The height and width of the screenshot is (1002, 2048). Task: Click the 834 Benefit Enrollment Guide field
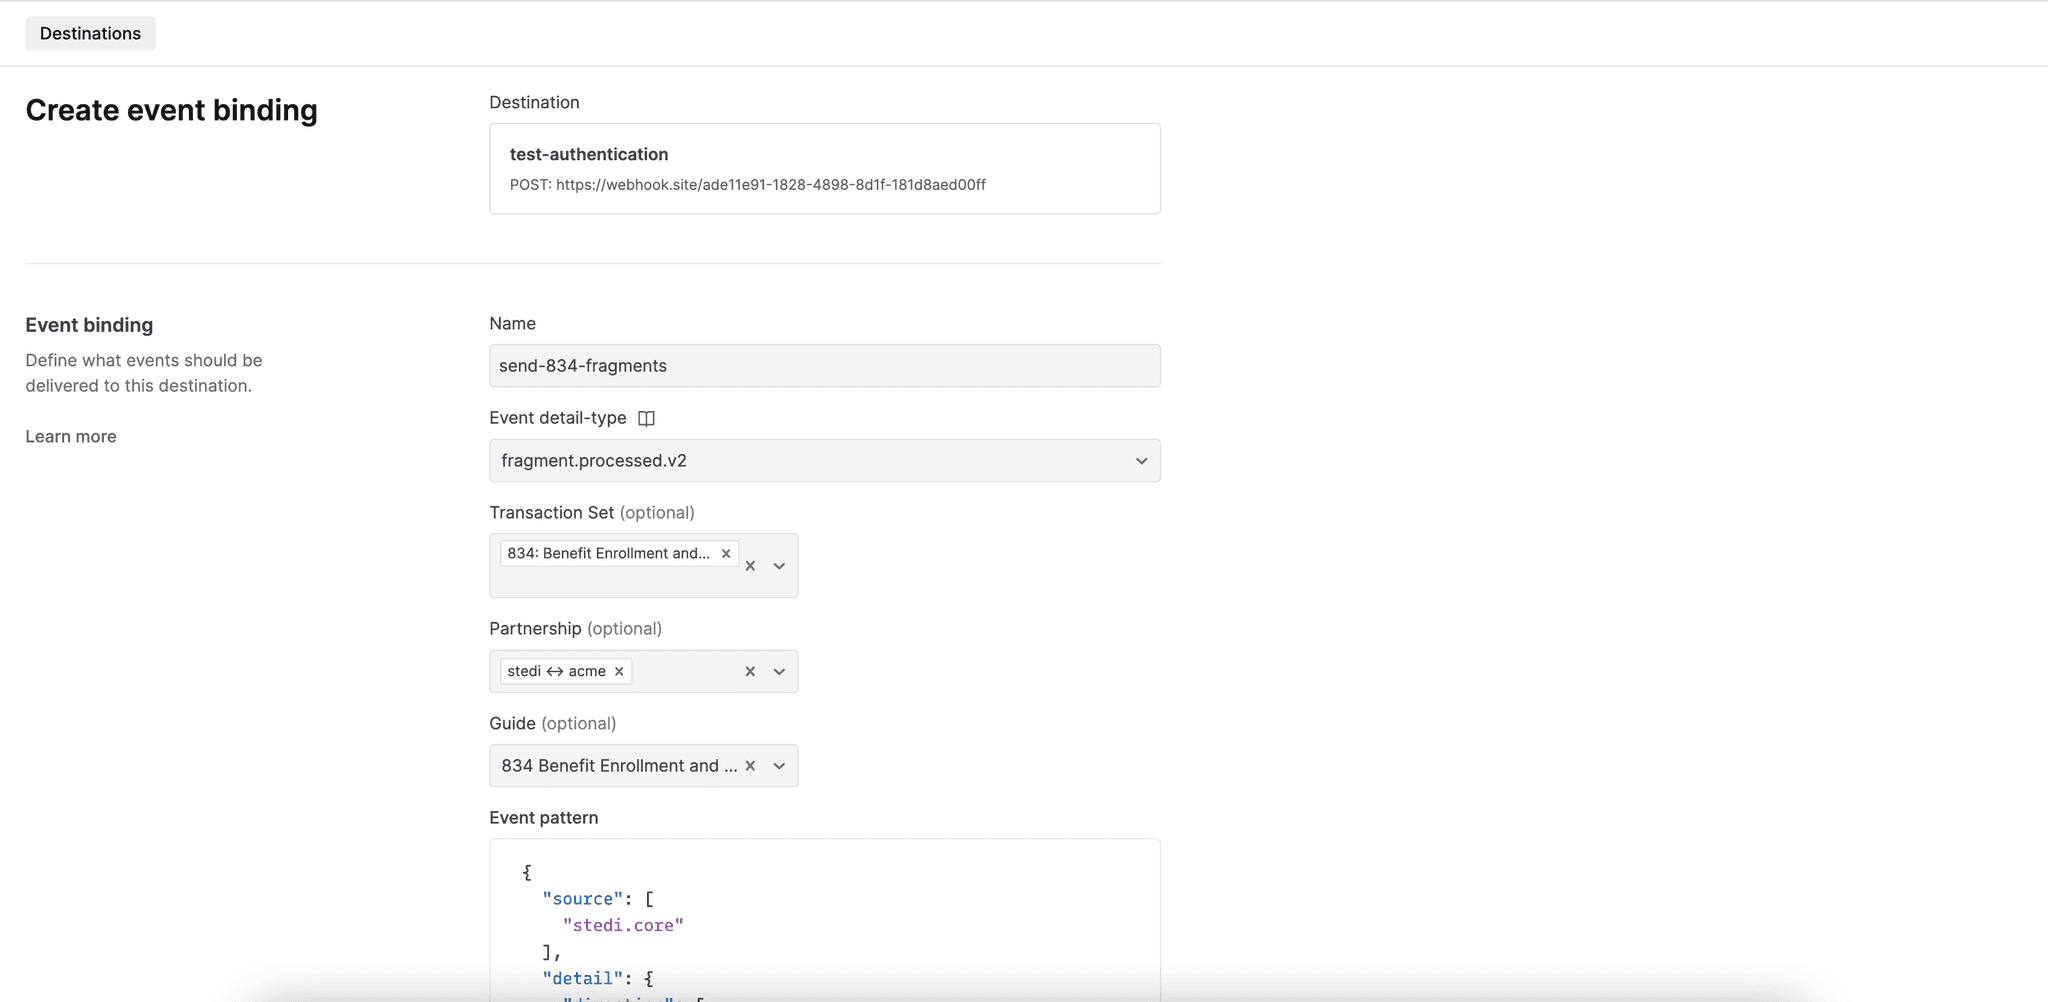[616, 765]
